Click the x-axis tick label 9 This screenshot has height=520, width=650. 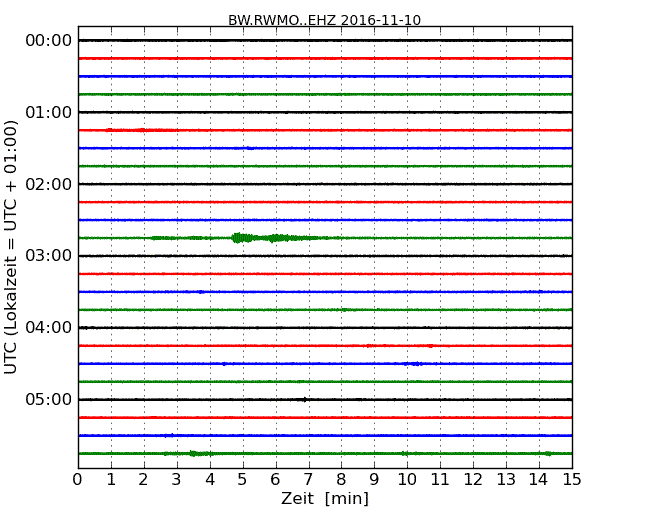374,480
